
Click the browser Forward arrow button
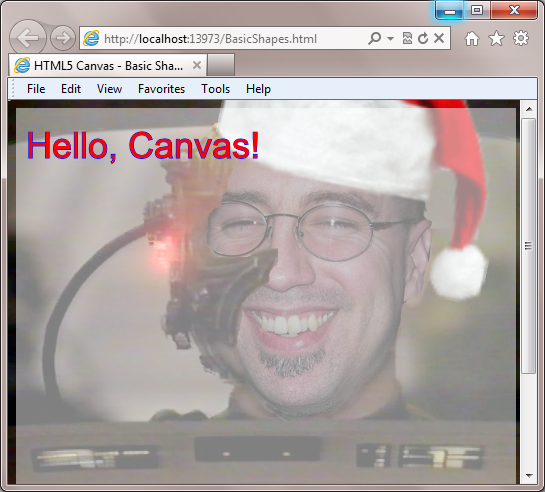point(63,38)
